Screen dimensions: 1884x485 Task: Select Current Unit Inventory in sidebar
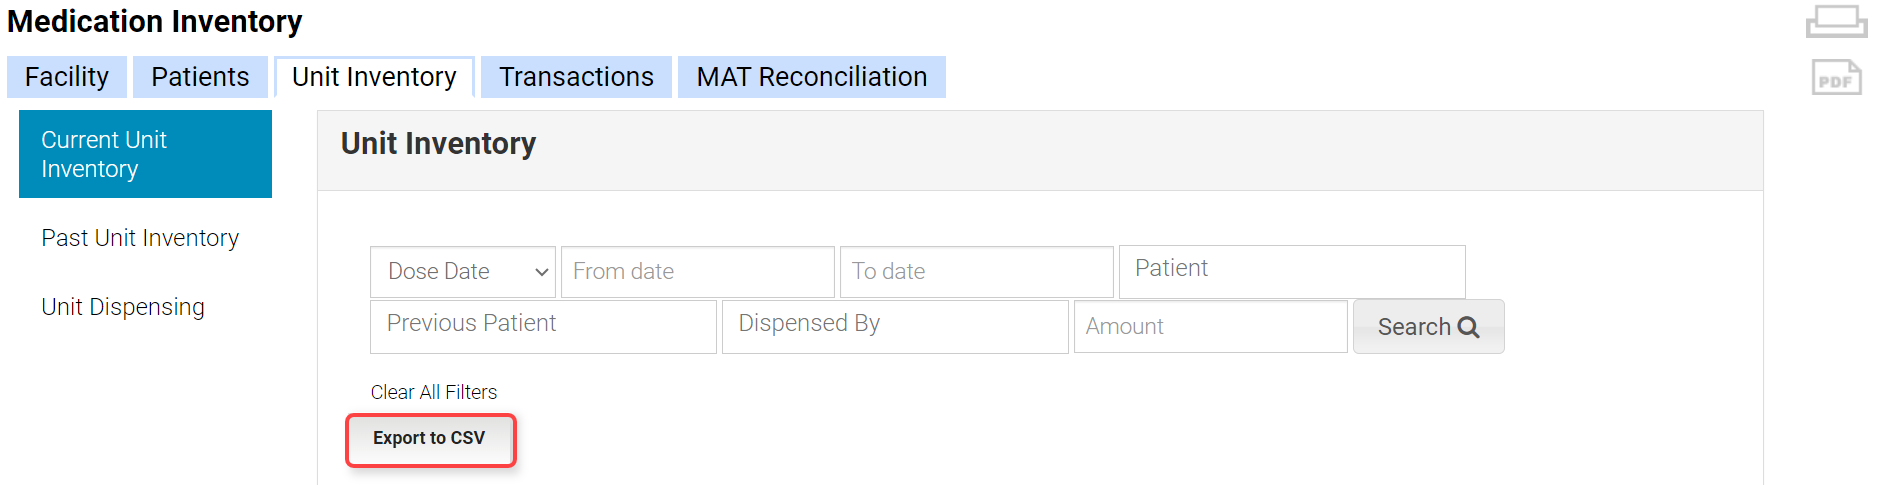coord(145,154)
